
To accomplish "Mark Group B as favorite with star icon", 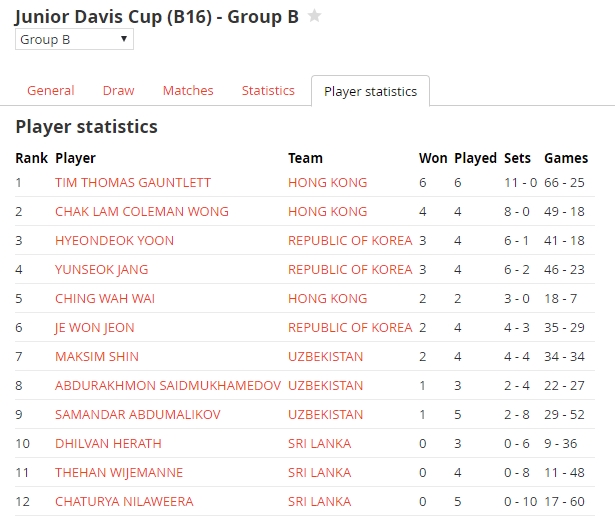I will [x=314, y=16].
